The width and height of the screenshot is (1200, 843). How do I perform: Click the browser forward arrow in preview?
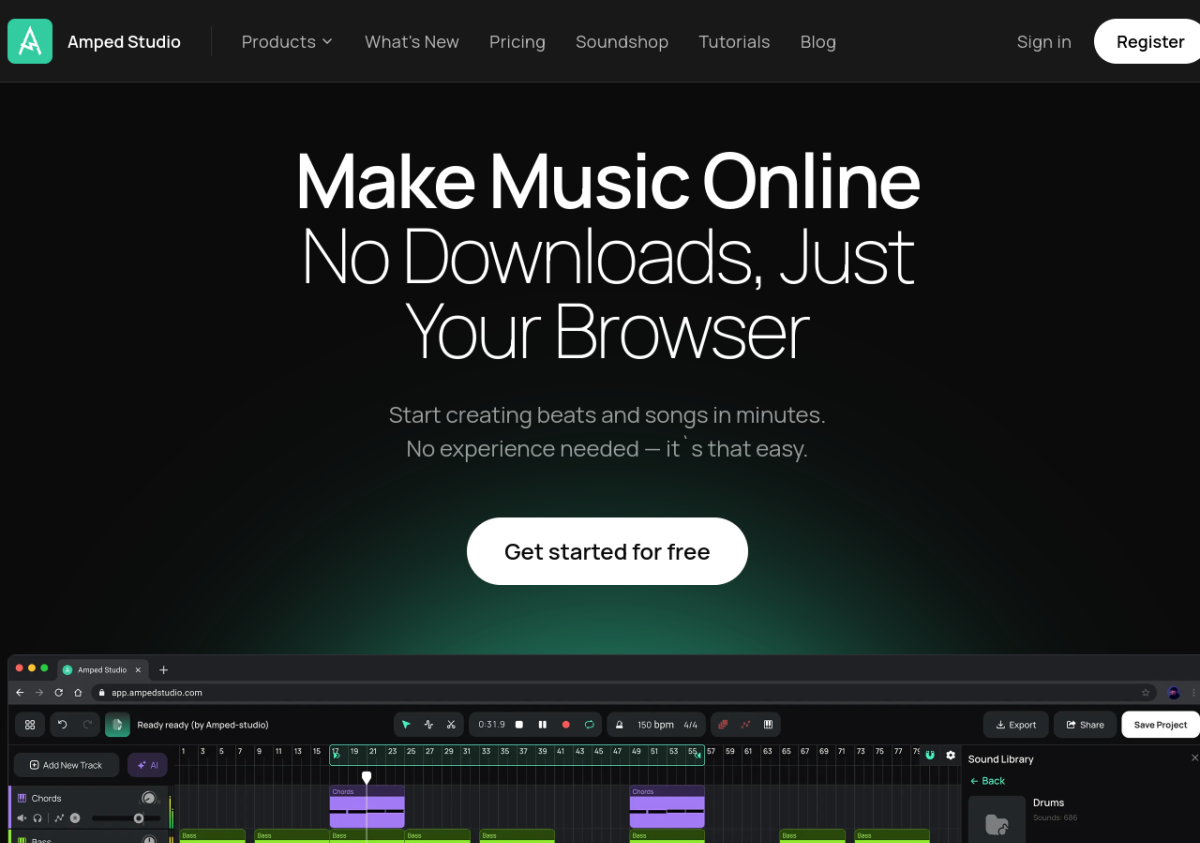click(x=39, y=692)
